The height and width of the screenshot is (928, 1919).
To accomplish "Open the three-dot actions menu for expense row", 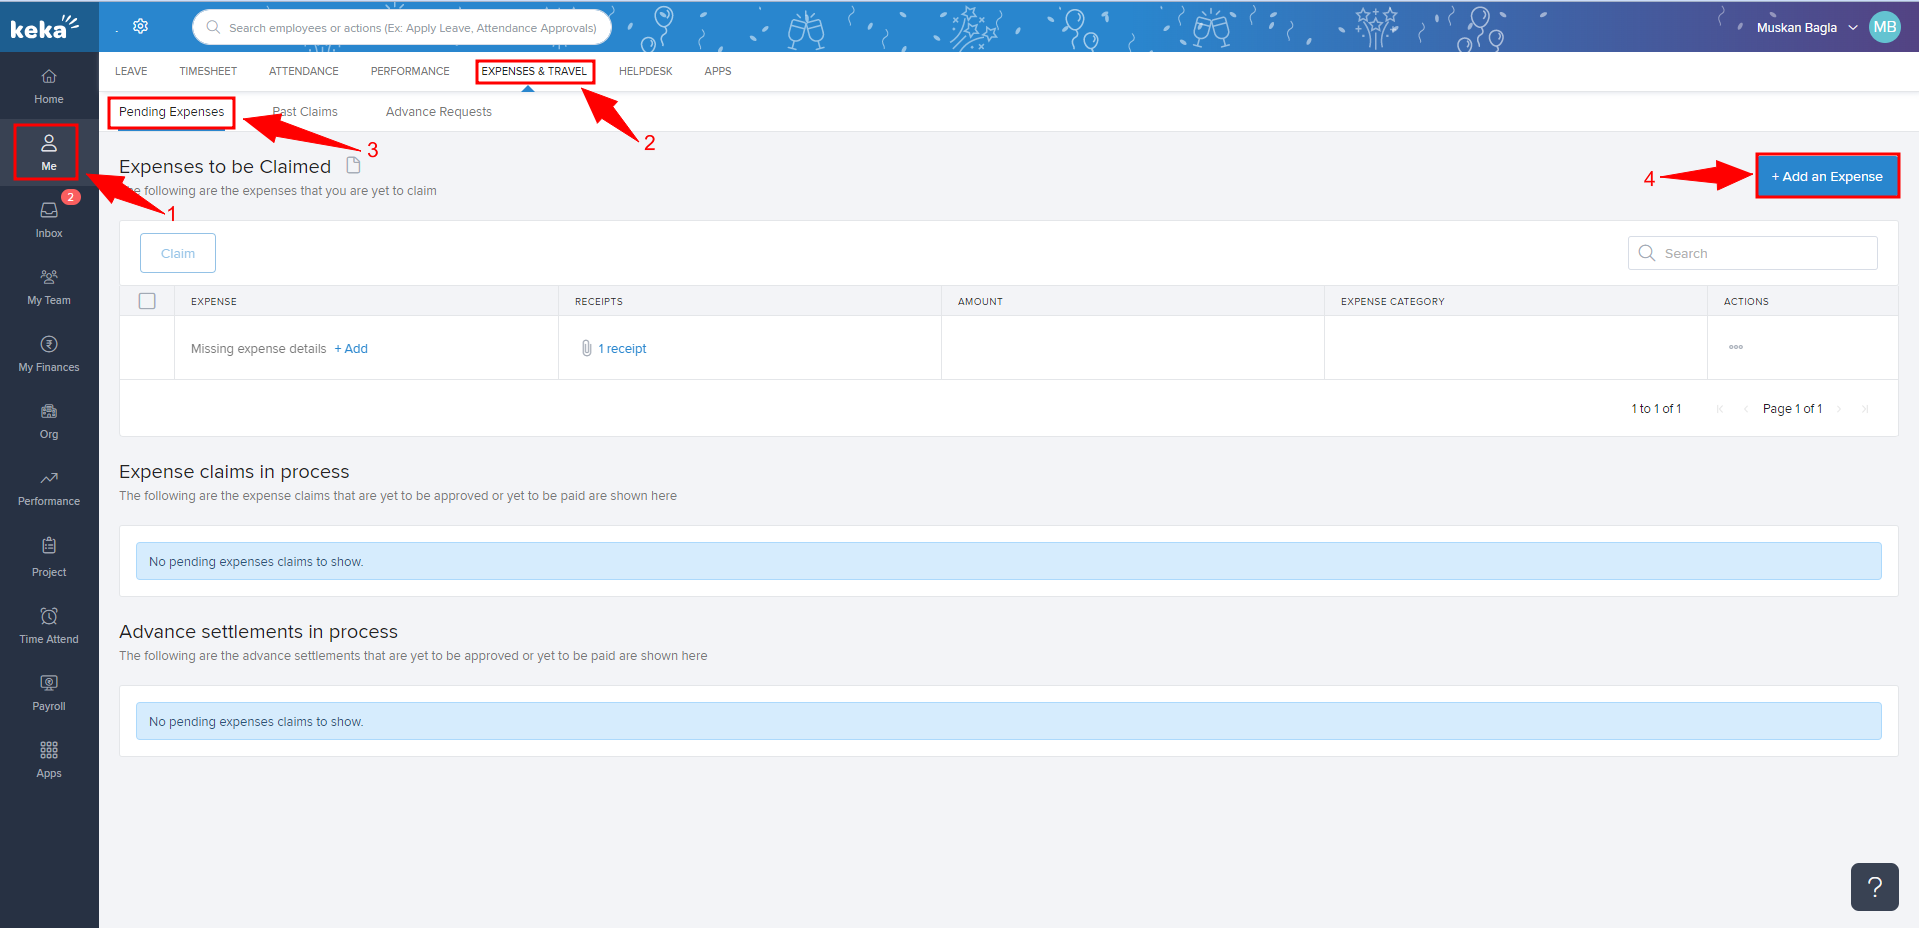I will [1735, 347].
